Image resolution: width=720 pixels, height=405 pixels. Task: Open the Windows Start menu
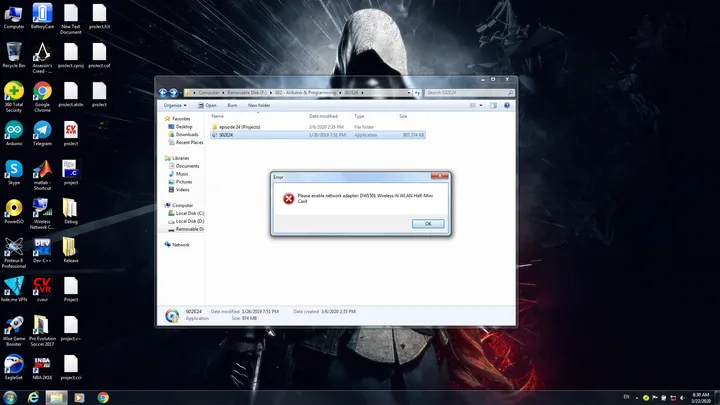pos(10,397)
